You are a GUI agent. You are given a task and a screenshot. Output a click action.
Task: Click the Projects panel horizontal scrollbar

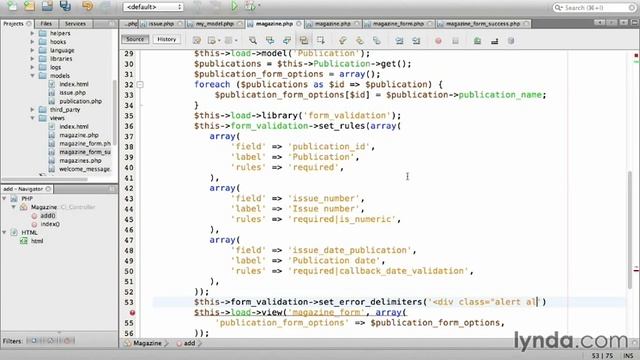pyautogui.click(x=45, y=179)
